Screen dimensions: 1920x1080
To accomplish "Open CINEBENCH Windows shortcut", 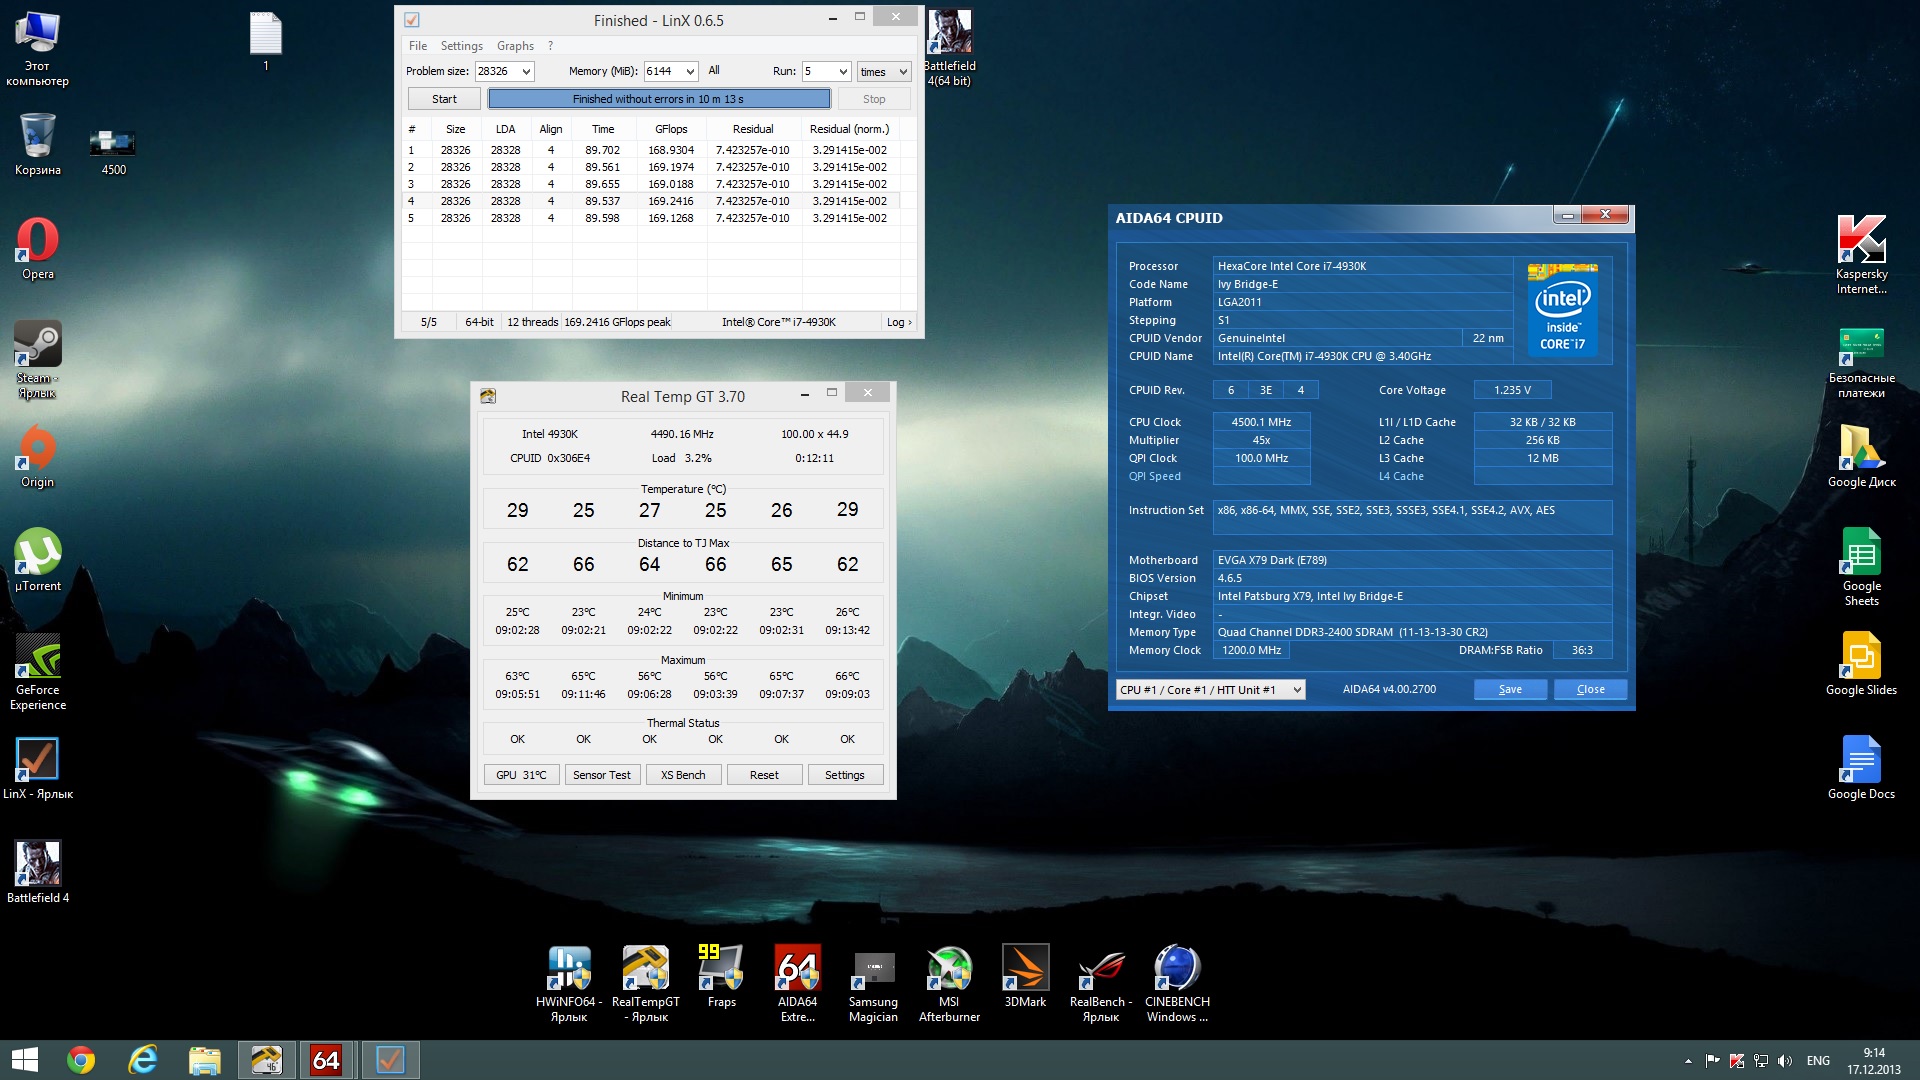I will [1177, 969].
